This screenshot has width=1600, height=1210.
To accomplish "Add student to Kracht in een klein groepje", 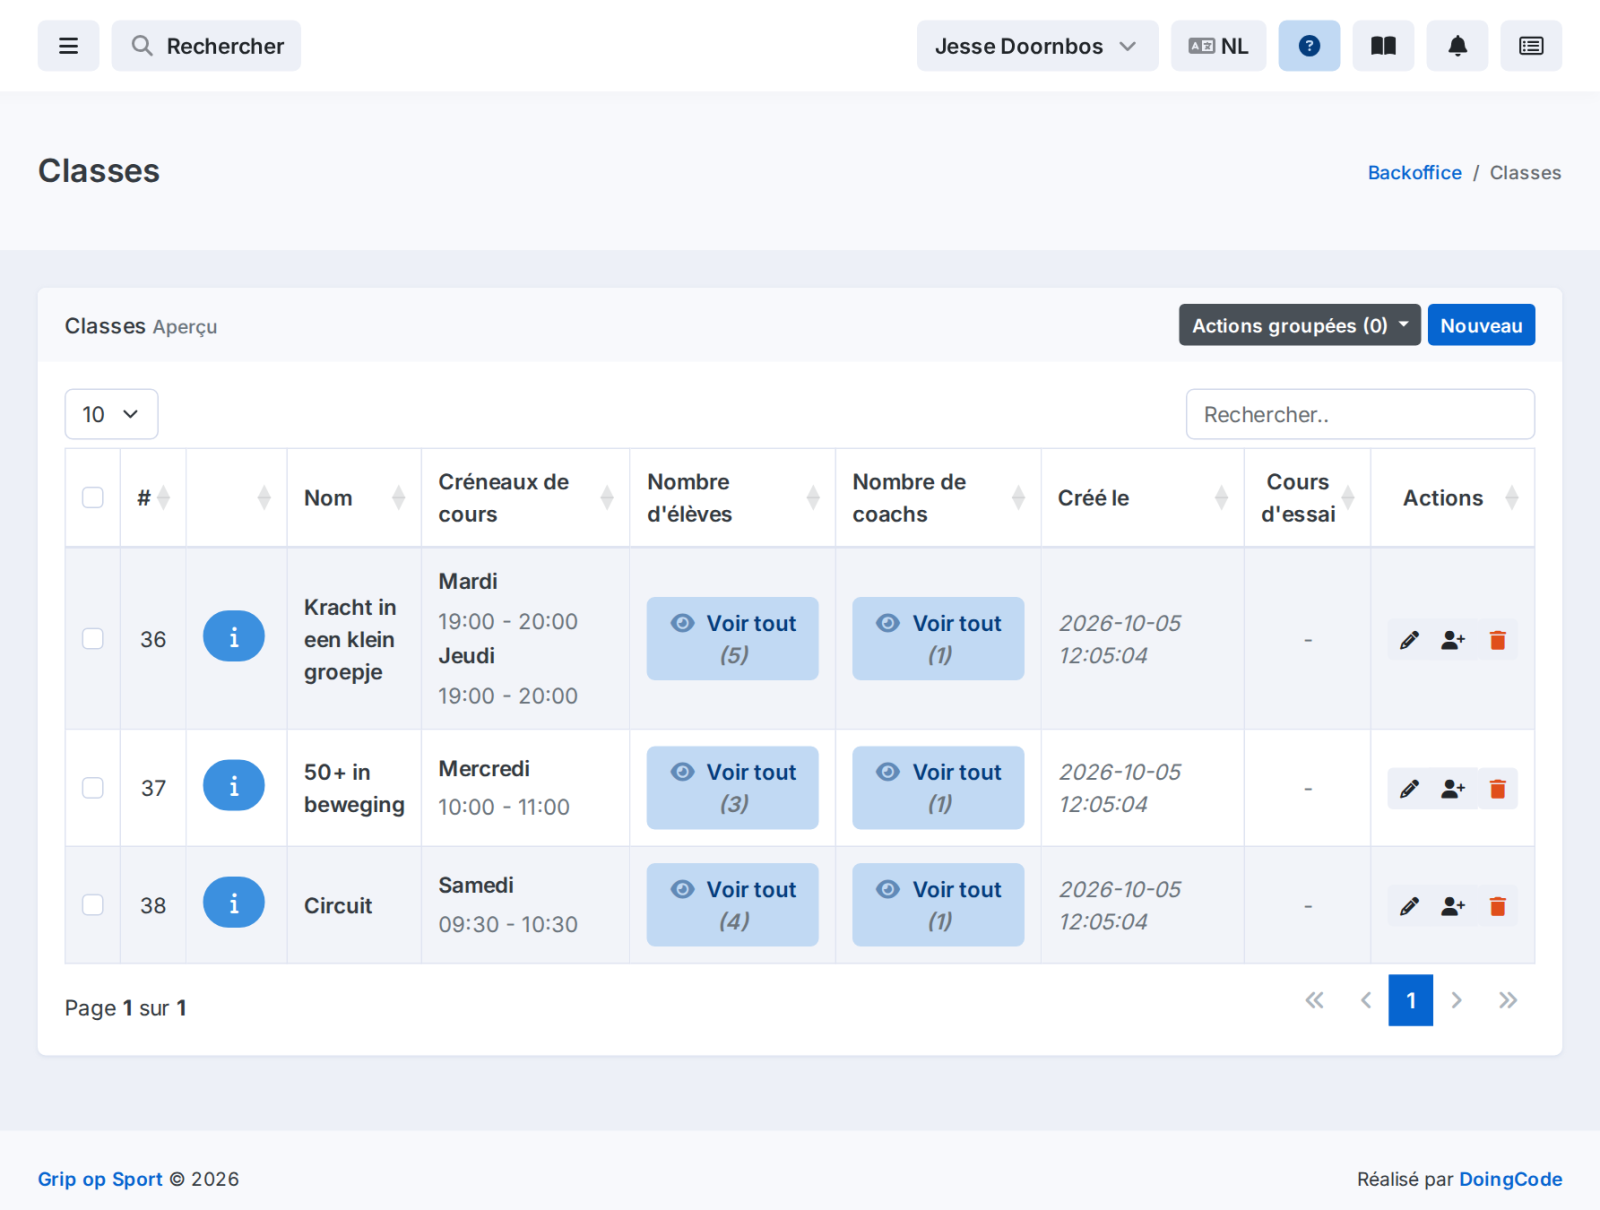I will [x=1453, y=640].
